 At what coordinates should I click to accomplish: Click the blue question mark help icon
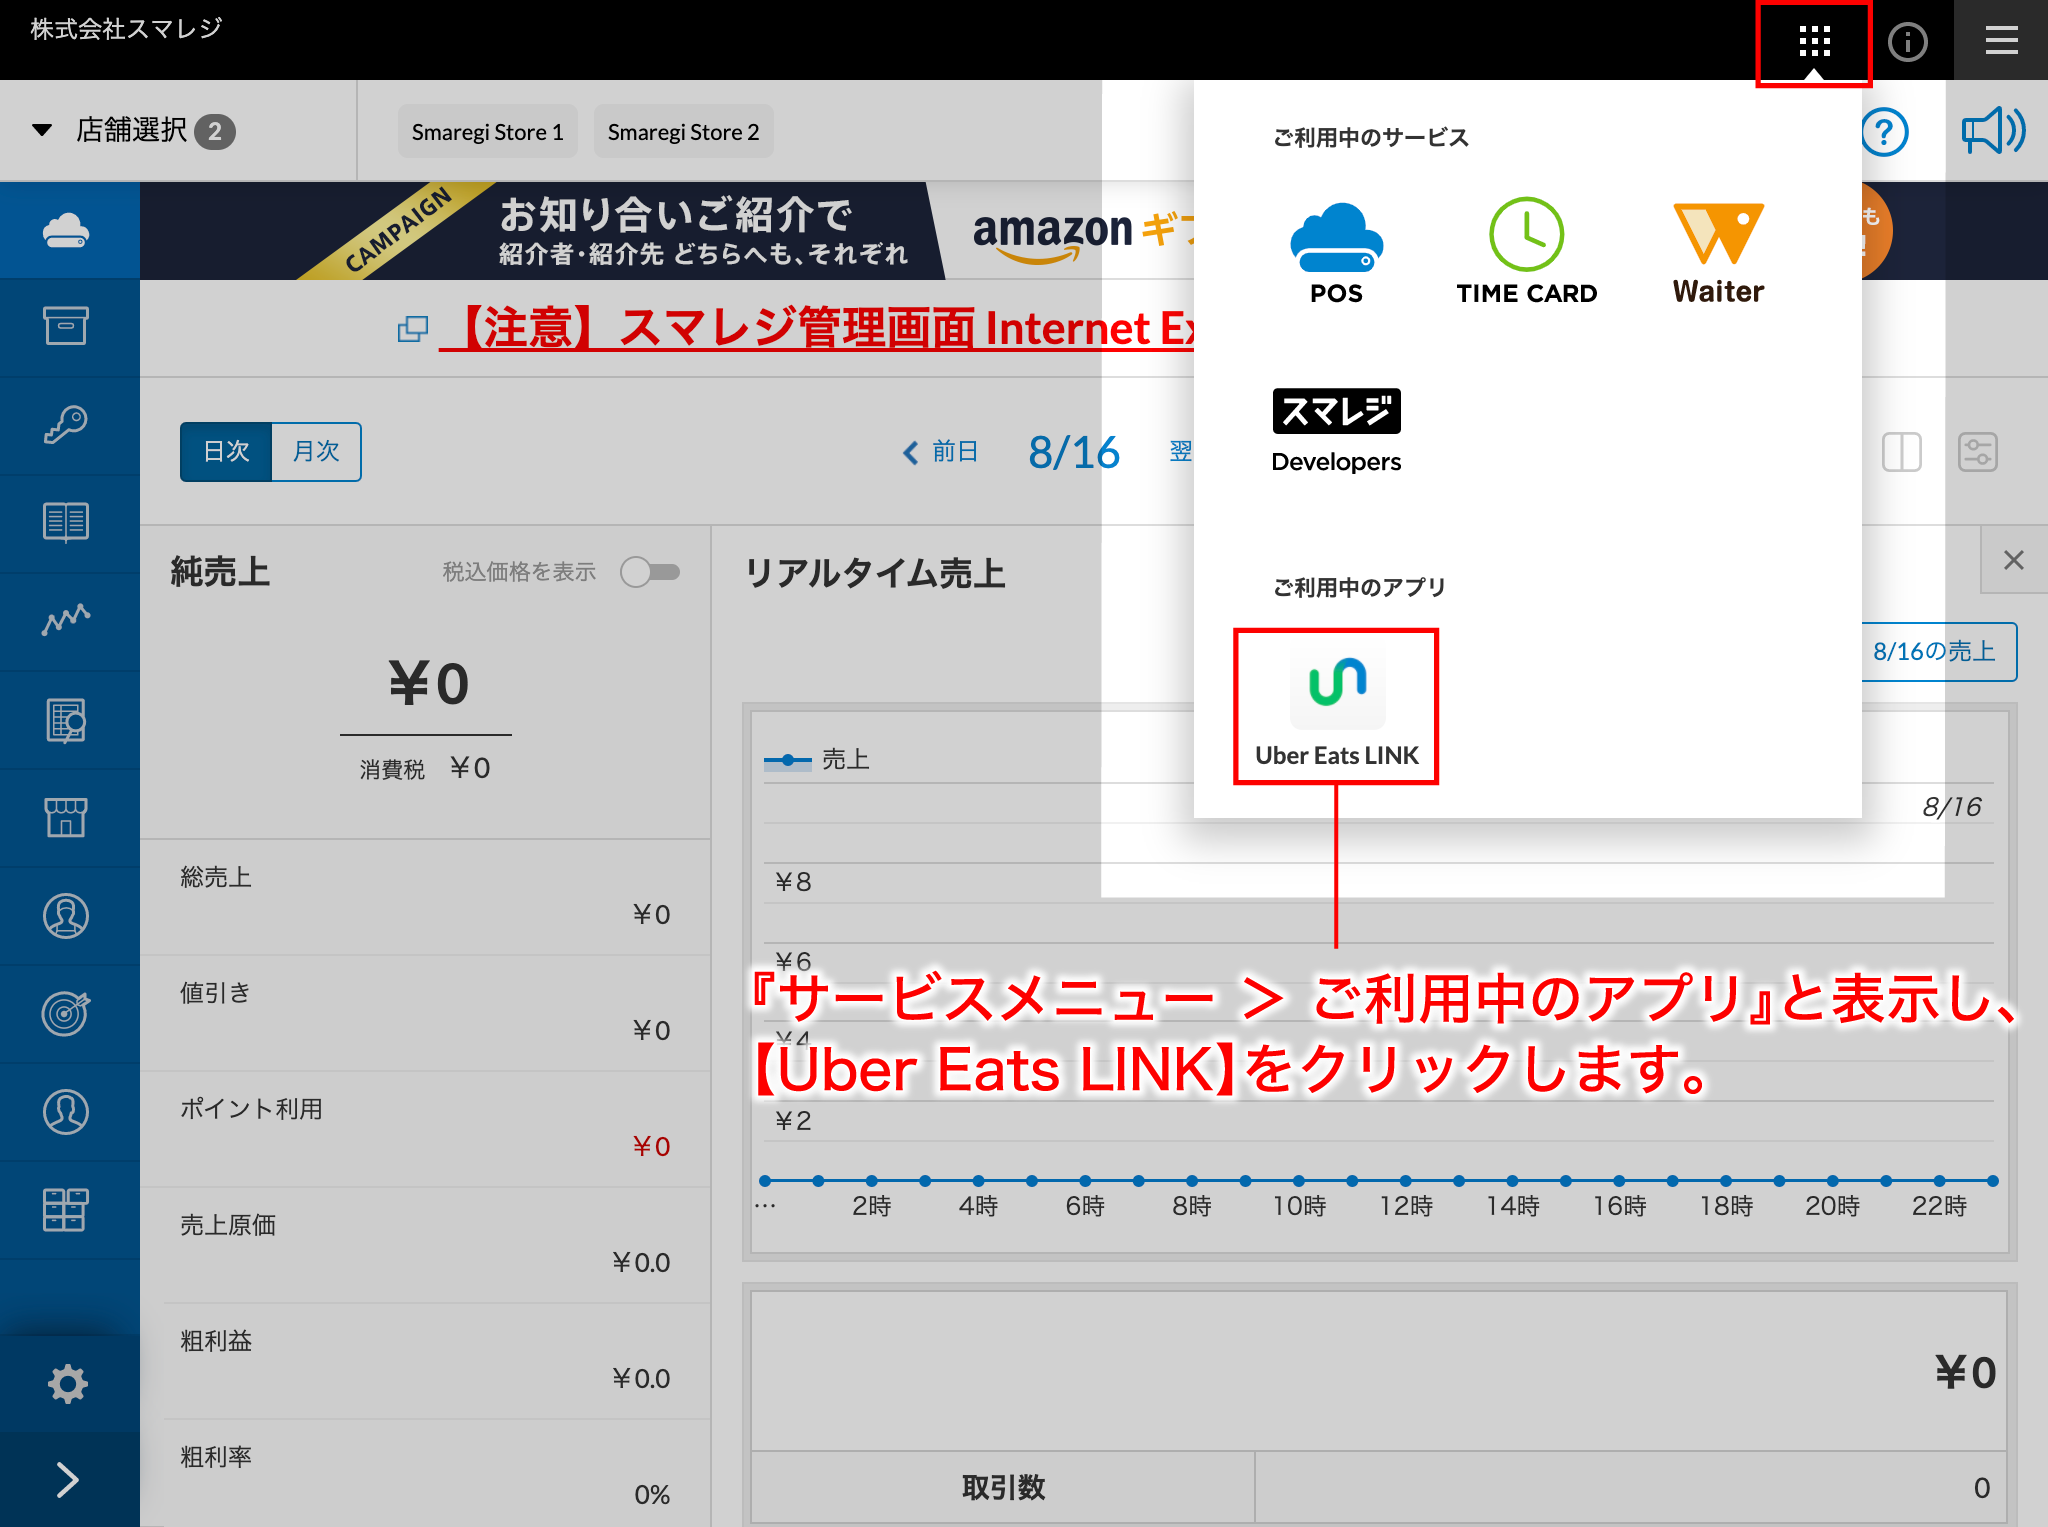pyautogui.click(x=1885, y=132)
